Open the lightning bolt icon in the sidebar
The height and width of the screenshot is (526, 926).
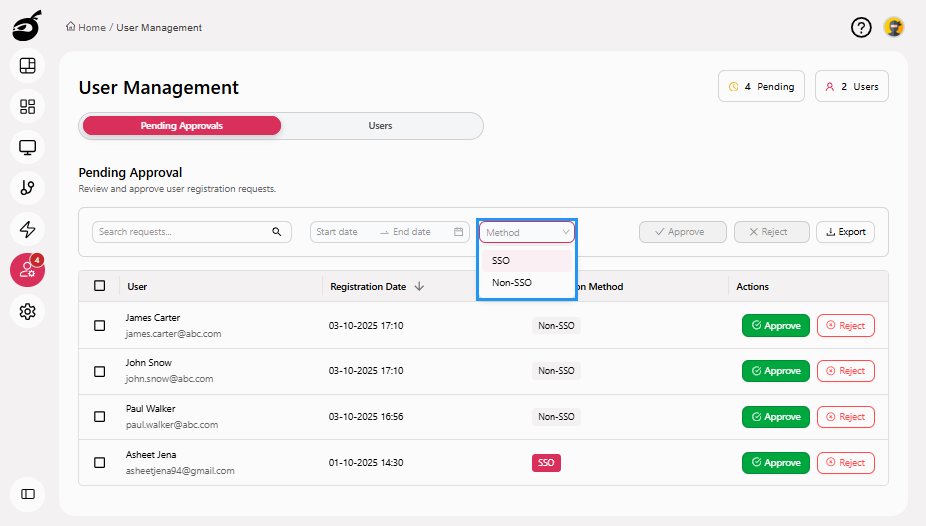(x=28, y=229)
